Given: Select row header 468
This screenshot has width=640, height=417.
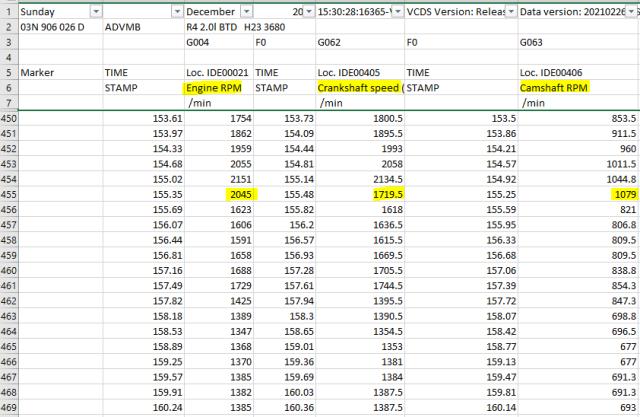Looking at the screenshot, I should tap(8, 393).
